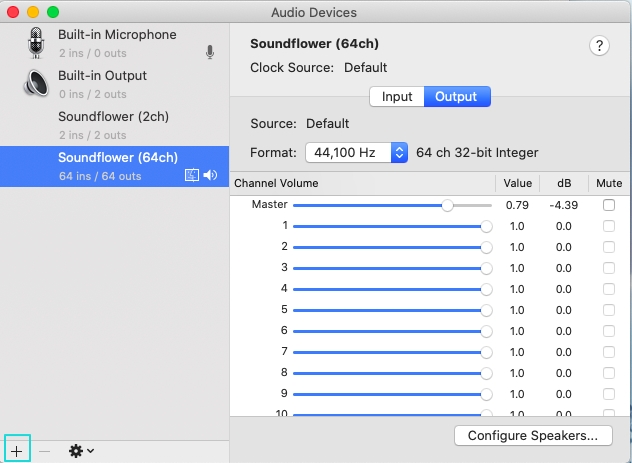Click the green zoom window button
Image resolution: width=632 pixels, height=463 pixels.
[x=53, y=12]
